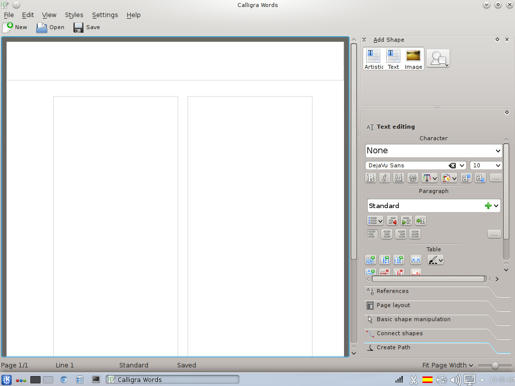
Task: Apply subscript formatting
Action: click(x=480, y=178)
